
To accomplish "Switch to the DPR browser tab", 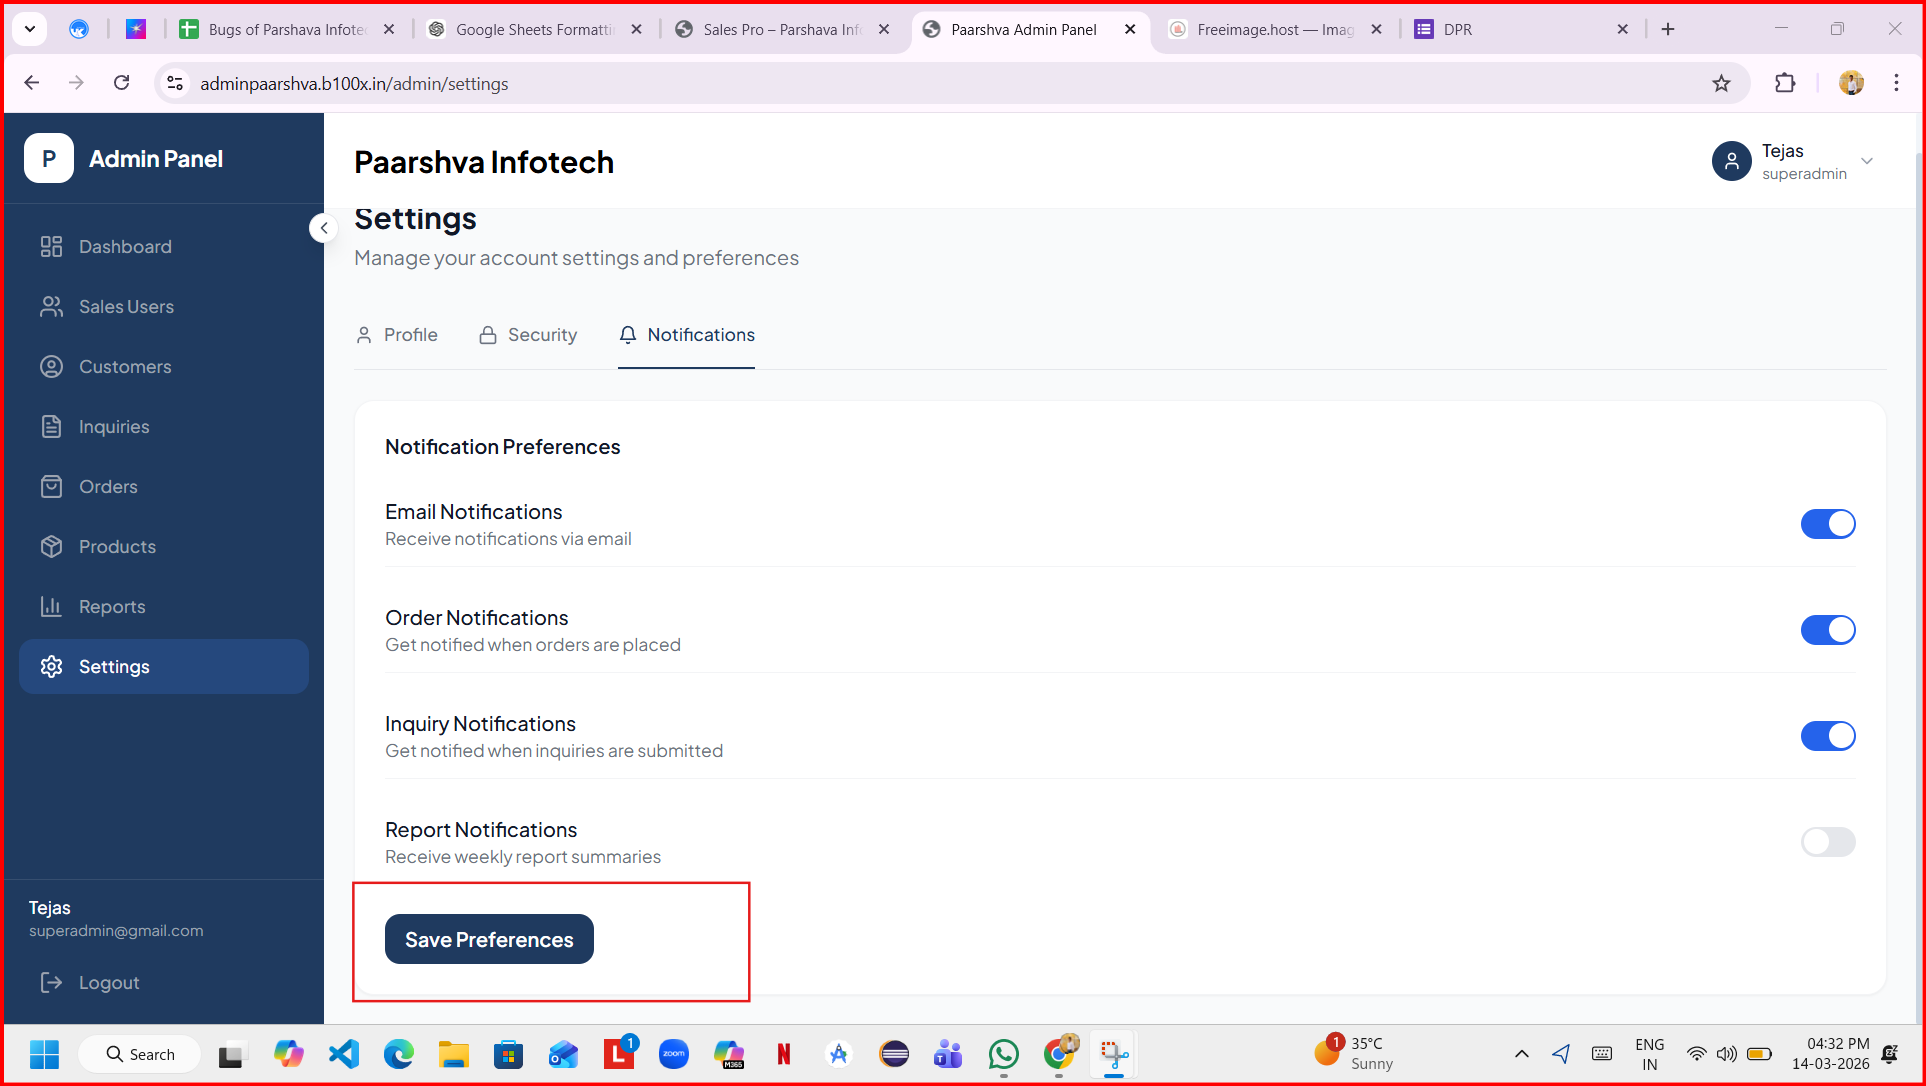I will [x=1522, y=30].
